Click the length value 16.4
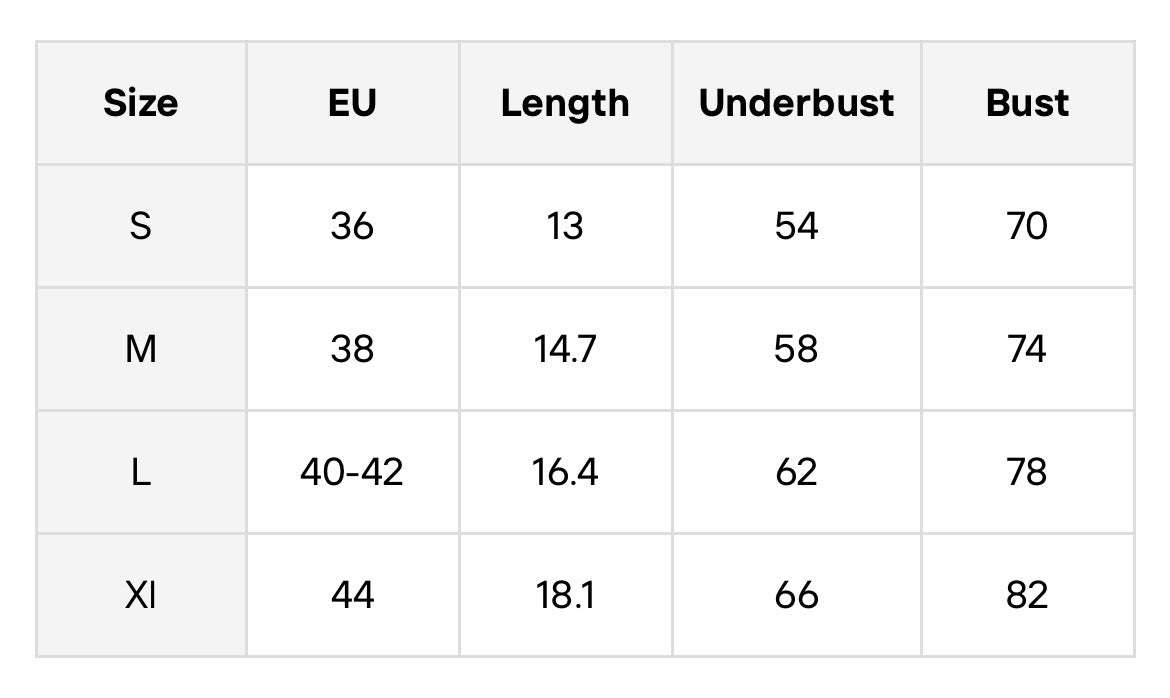Screen dimensions: 1170x698 click(565, 472)
